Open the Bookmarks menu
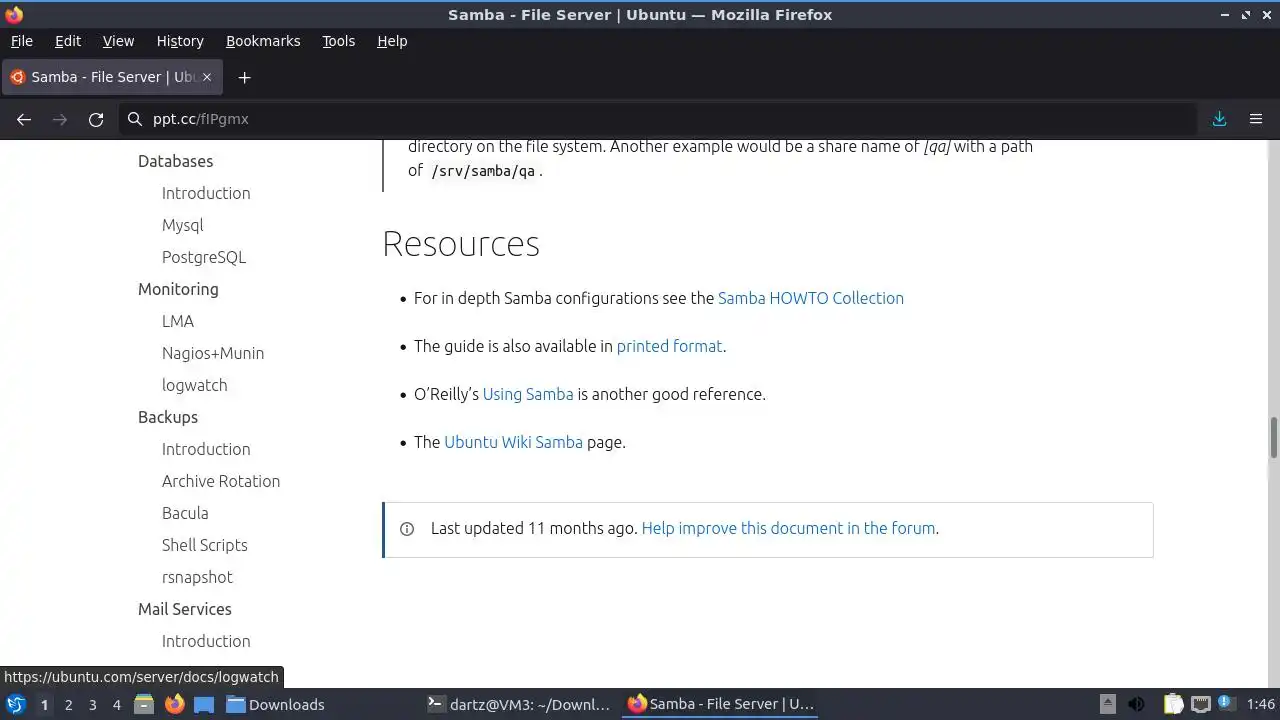This screenshot has height=720, width=1280. coord(263,41)
